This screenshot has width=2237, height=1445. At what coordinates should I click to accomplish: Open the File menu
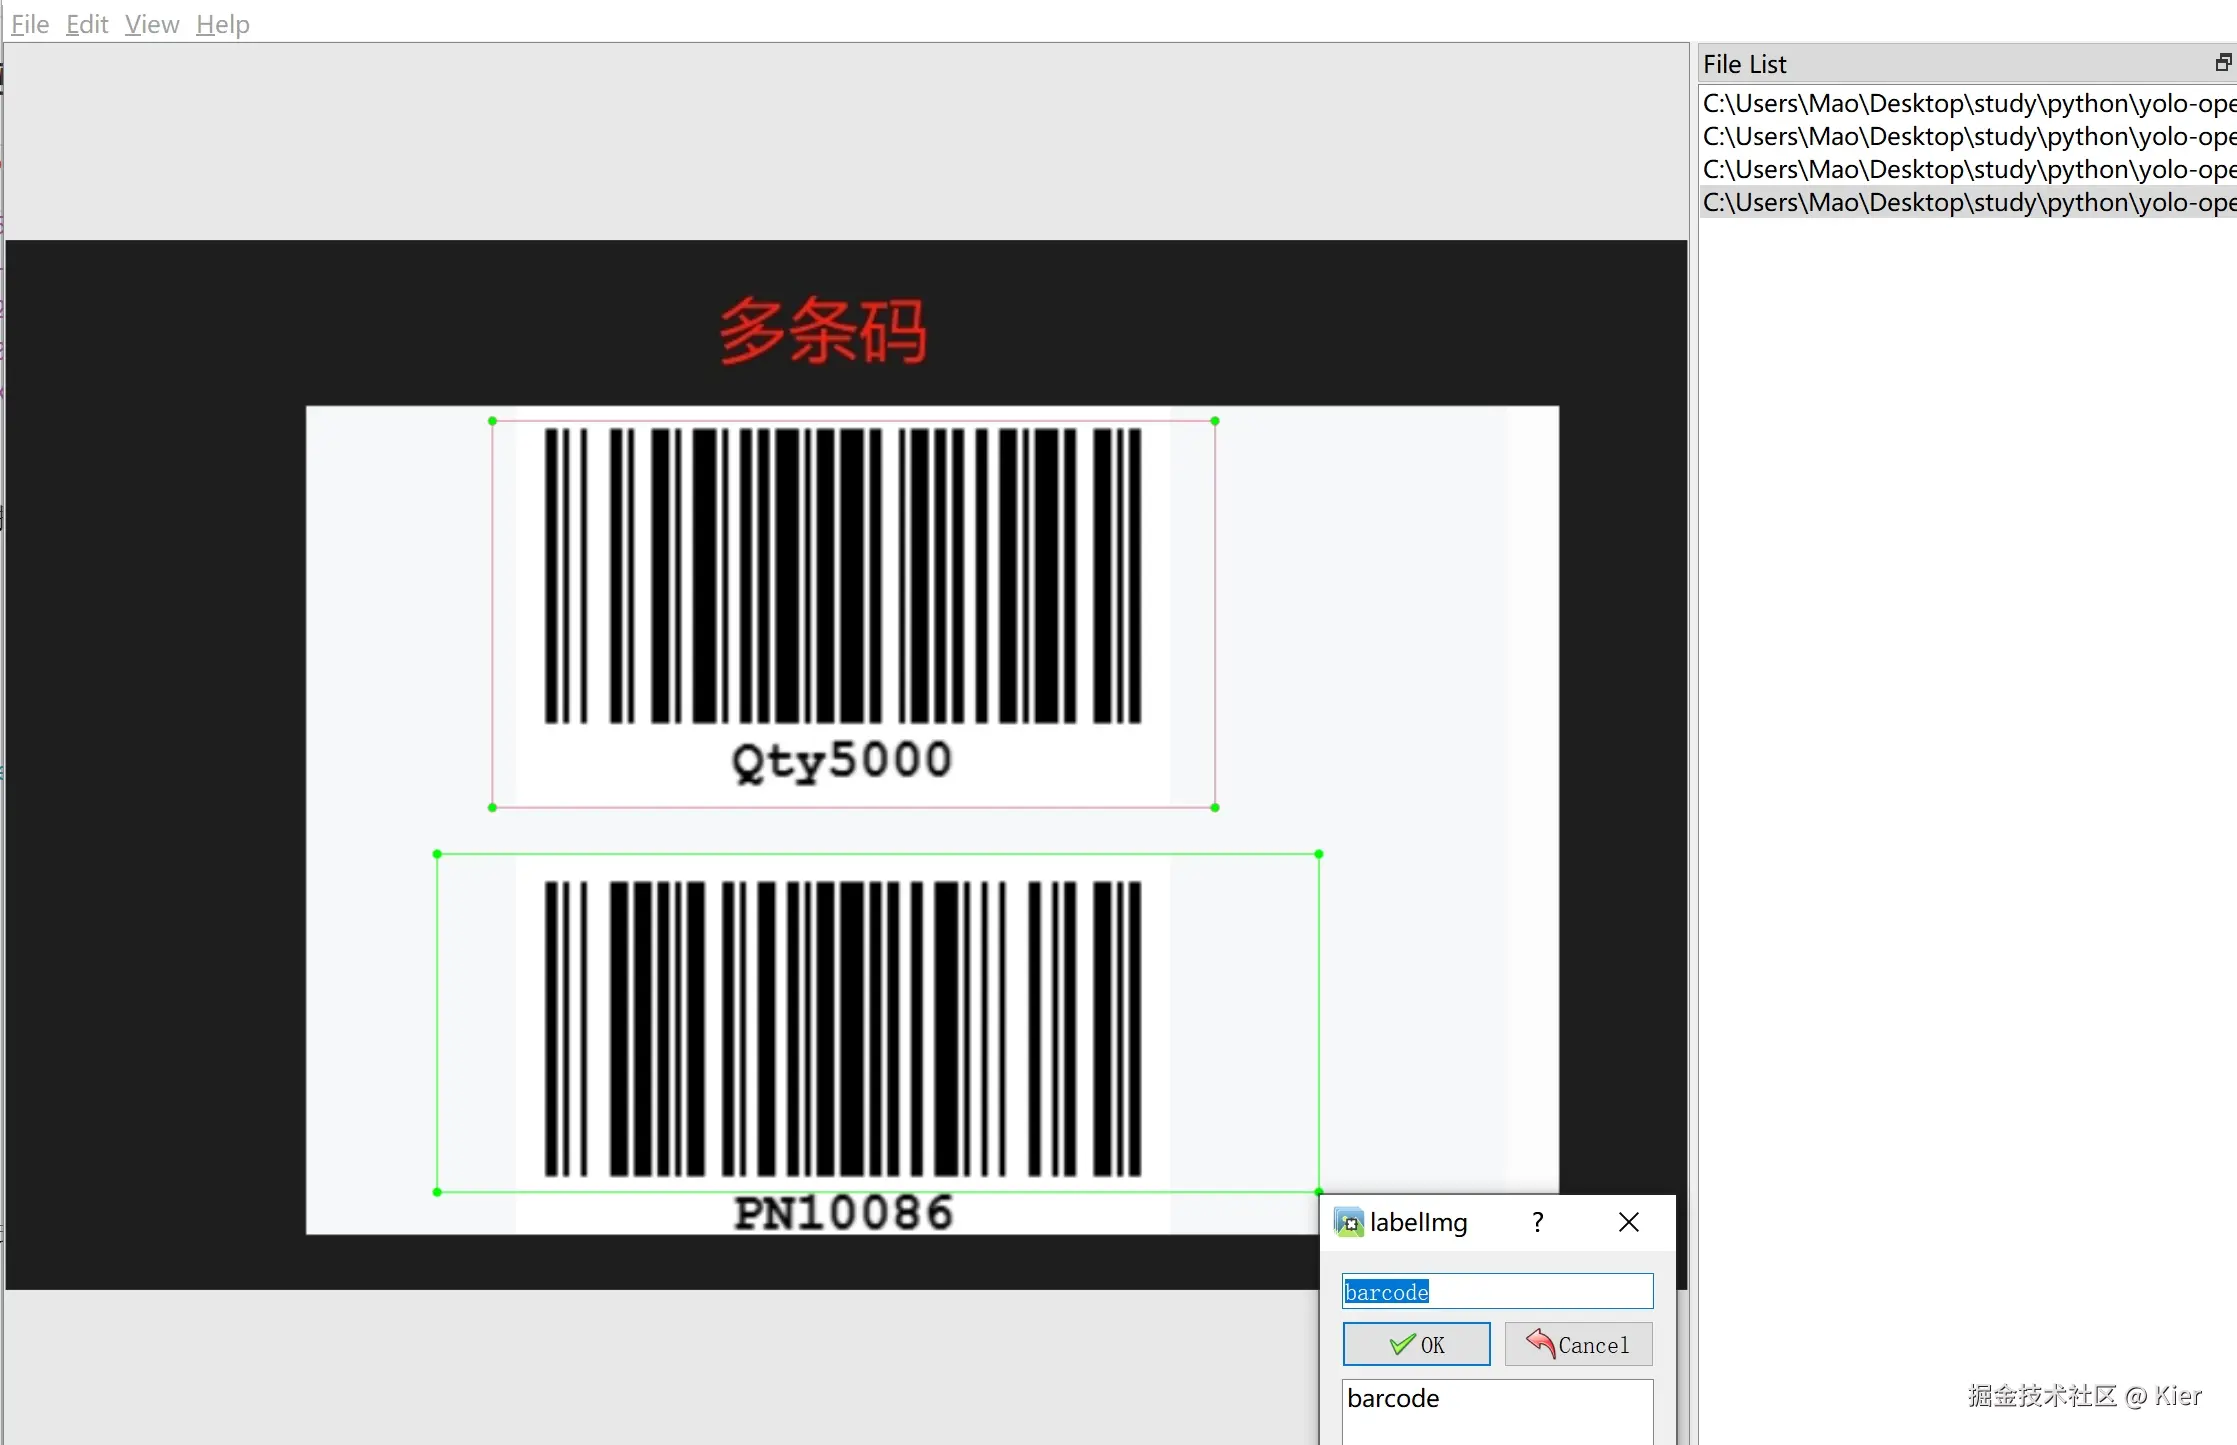pyautogui.click(x=30, y=24)
